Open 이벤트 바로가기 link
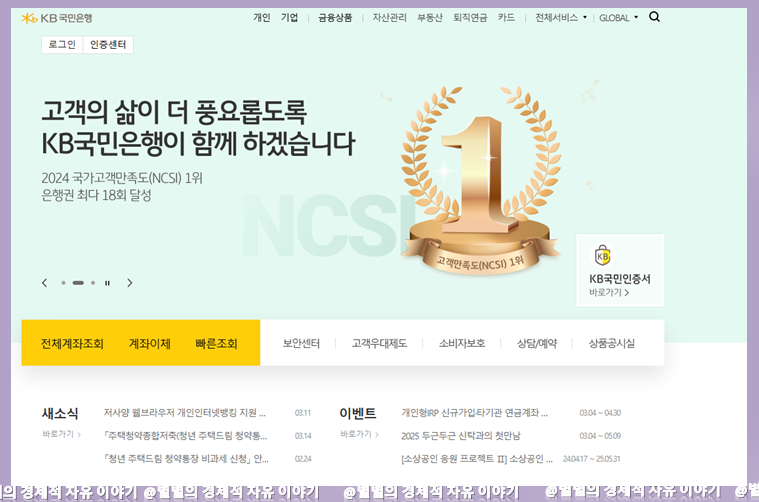 coord(359,434)
